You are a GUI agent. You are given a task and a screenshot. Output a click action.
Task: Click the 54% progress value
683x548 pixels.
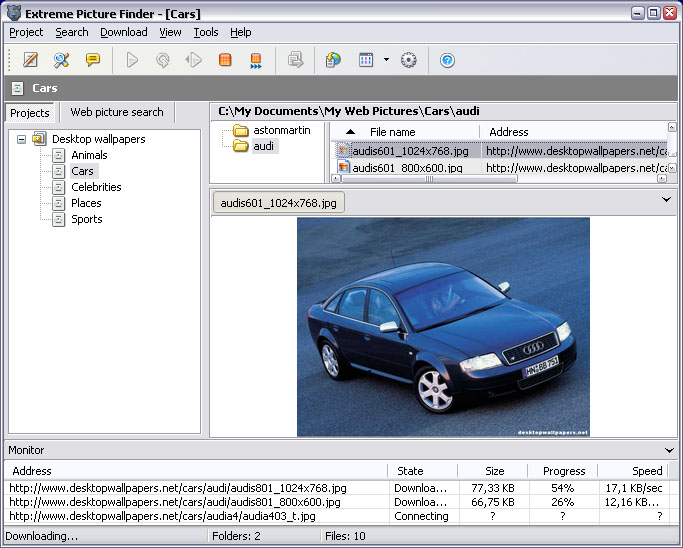[x=563, y=488]
